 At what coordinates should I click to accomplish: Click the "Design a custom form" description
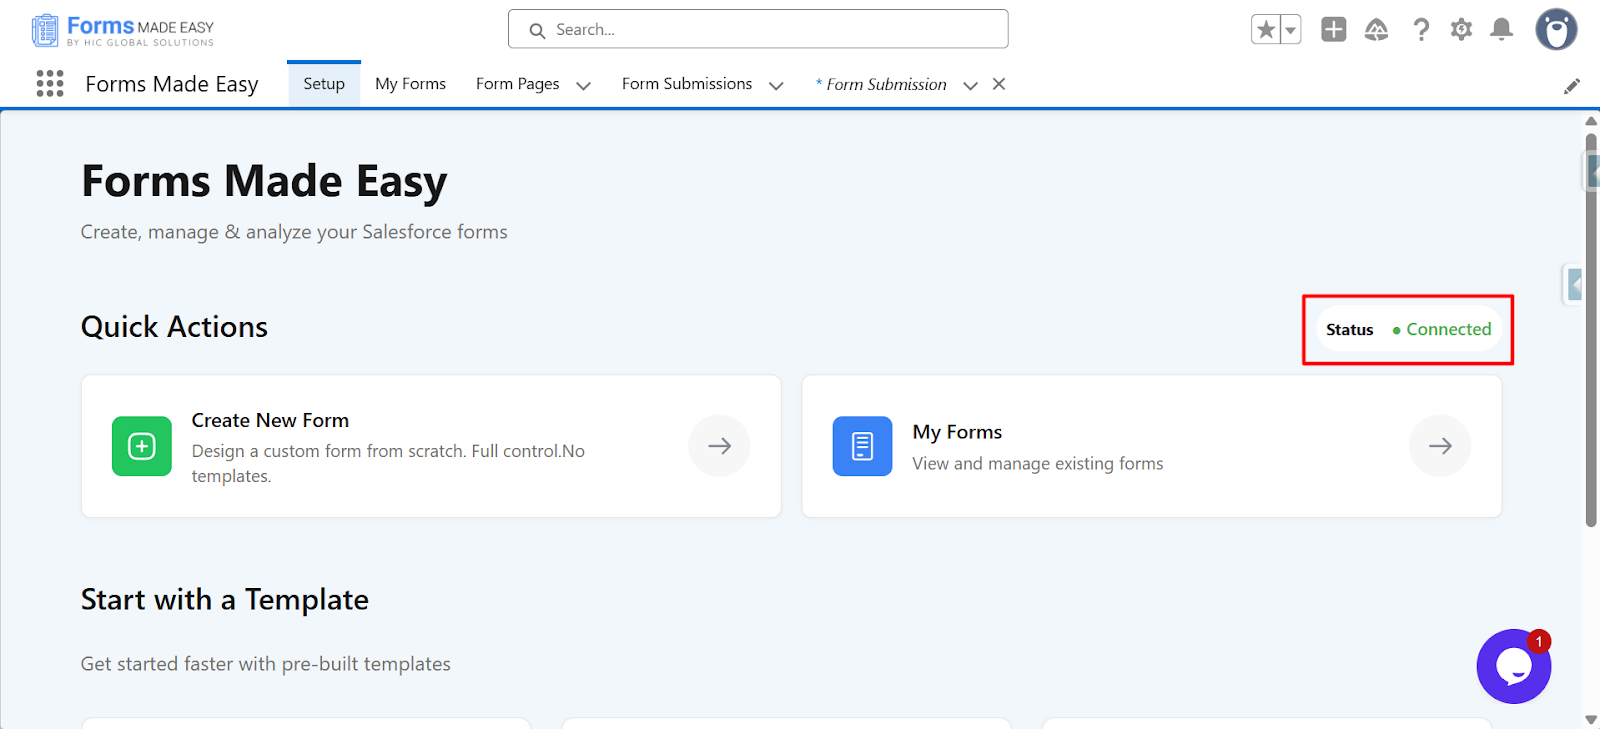coord(388,464)
